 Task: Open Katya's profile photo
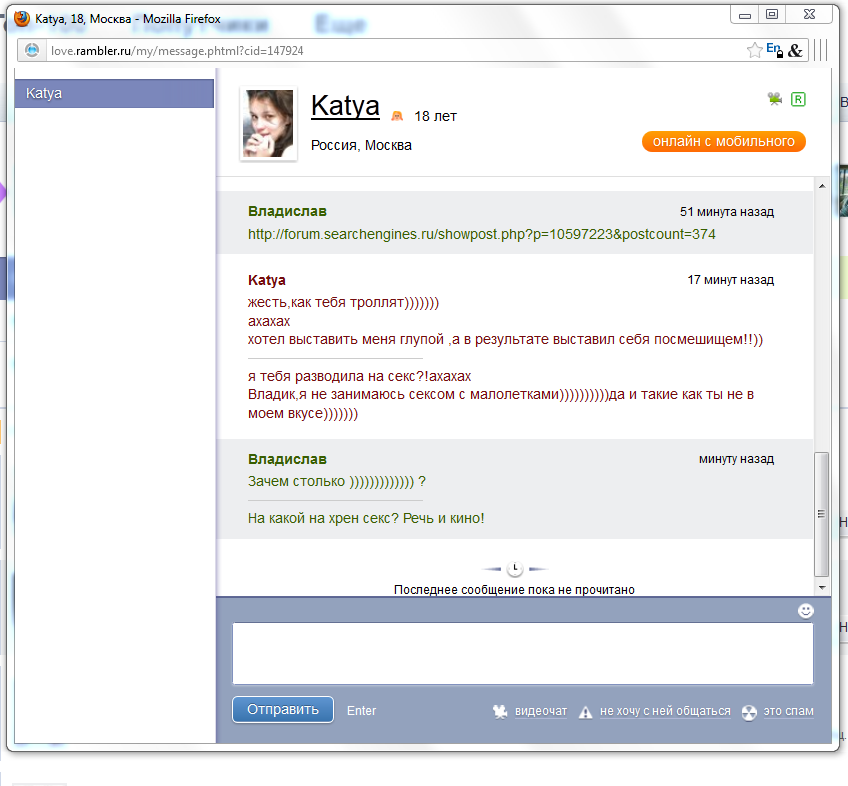pos(268,124)
